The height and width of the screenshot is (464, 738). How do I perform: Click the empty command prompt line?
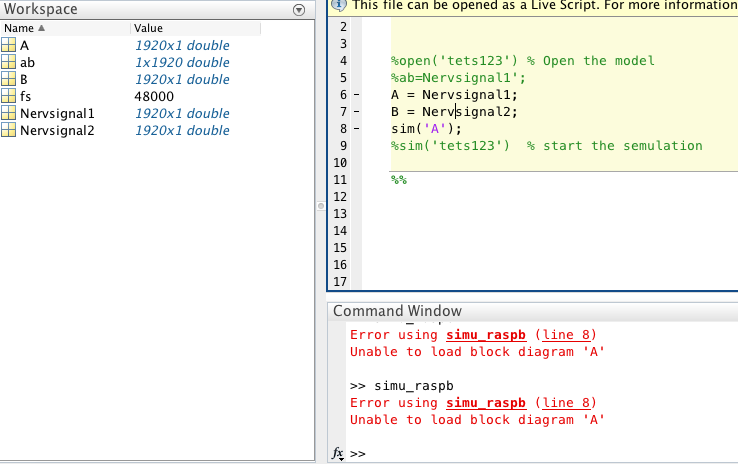click(540, 454)
